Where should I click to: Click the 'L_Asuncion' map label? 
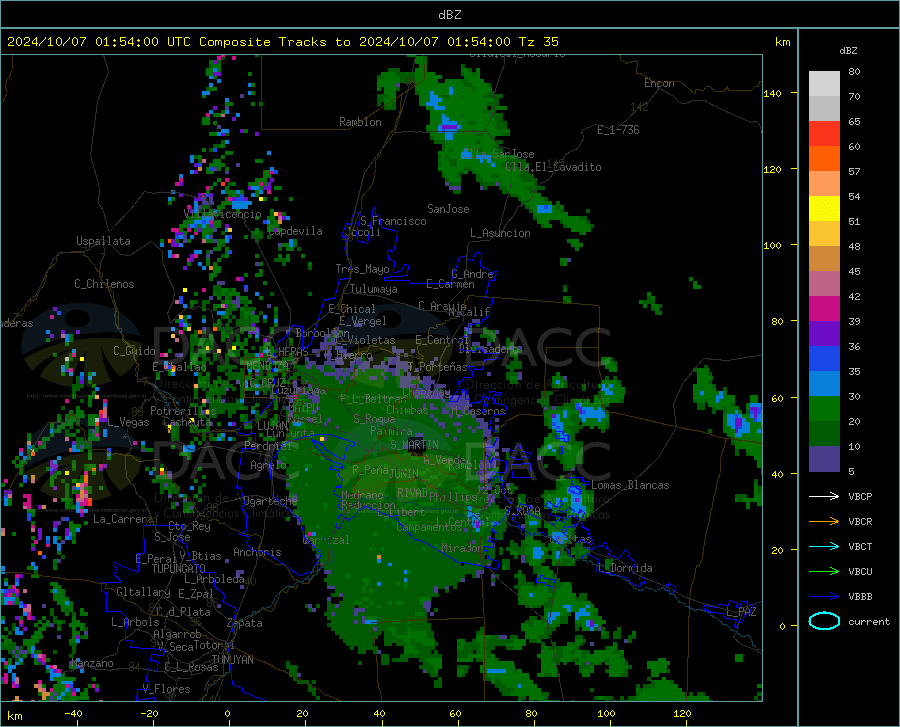(x=500, y=233)
